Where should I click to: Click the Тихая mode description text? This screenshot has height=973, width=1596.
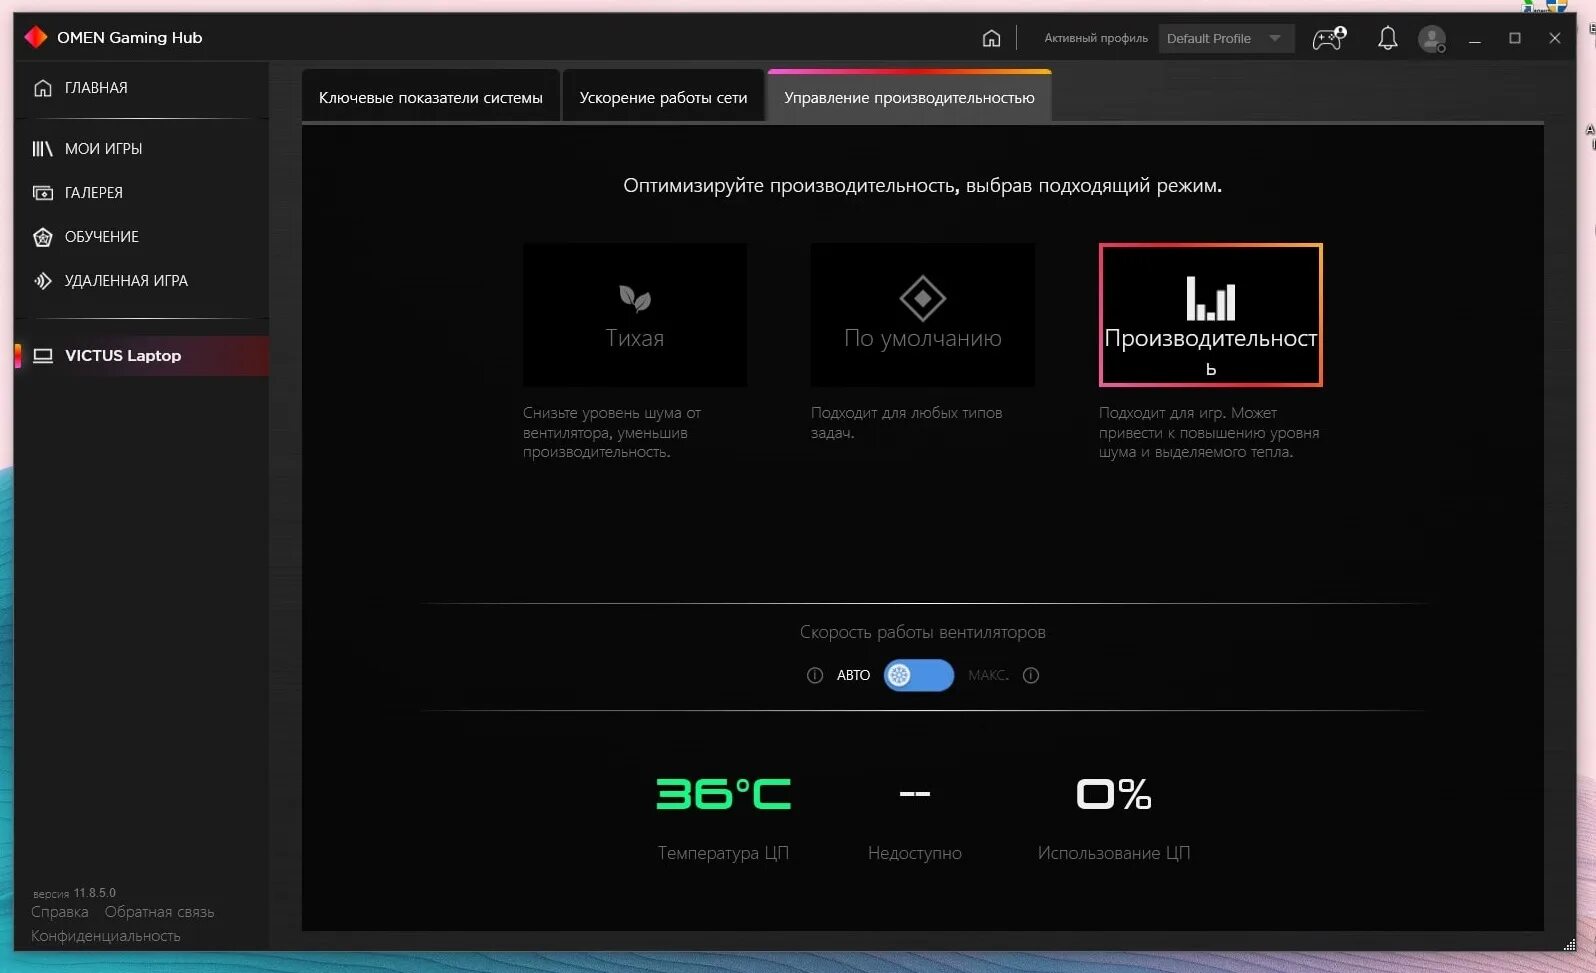click(612, 432)
